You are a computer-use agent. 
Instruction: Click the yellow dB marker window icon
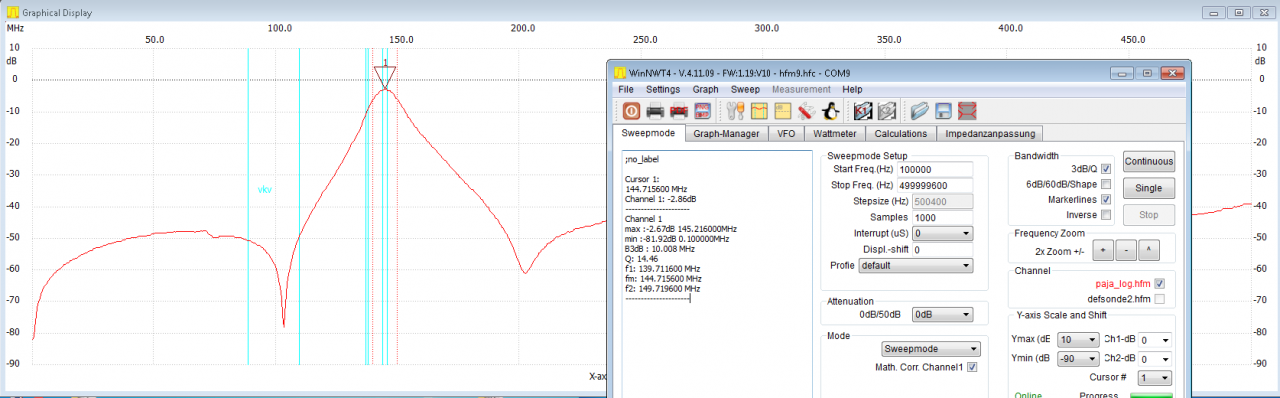tap(782, 111)
